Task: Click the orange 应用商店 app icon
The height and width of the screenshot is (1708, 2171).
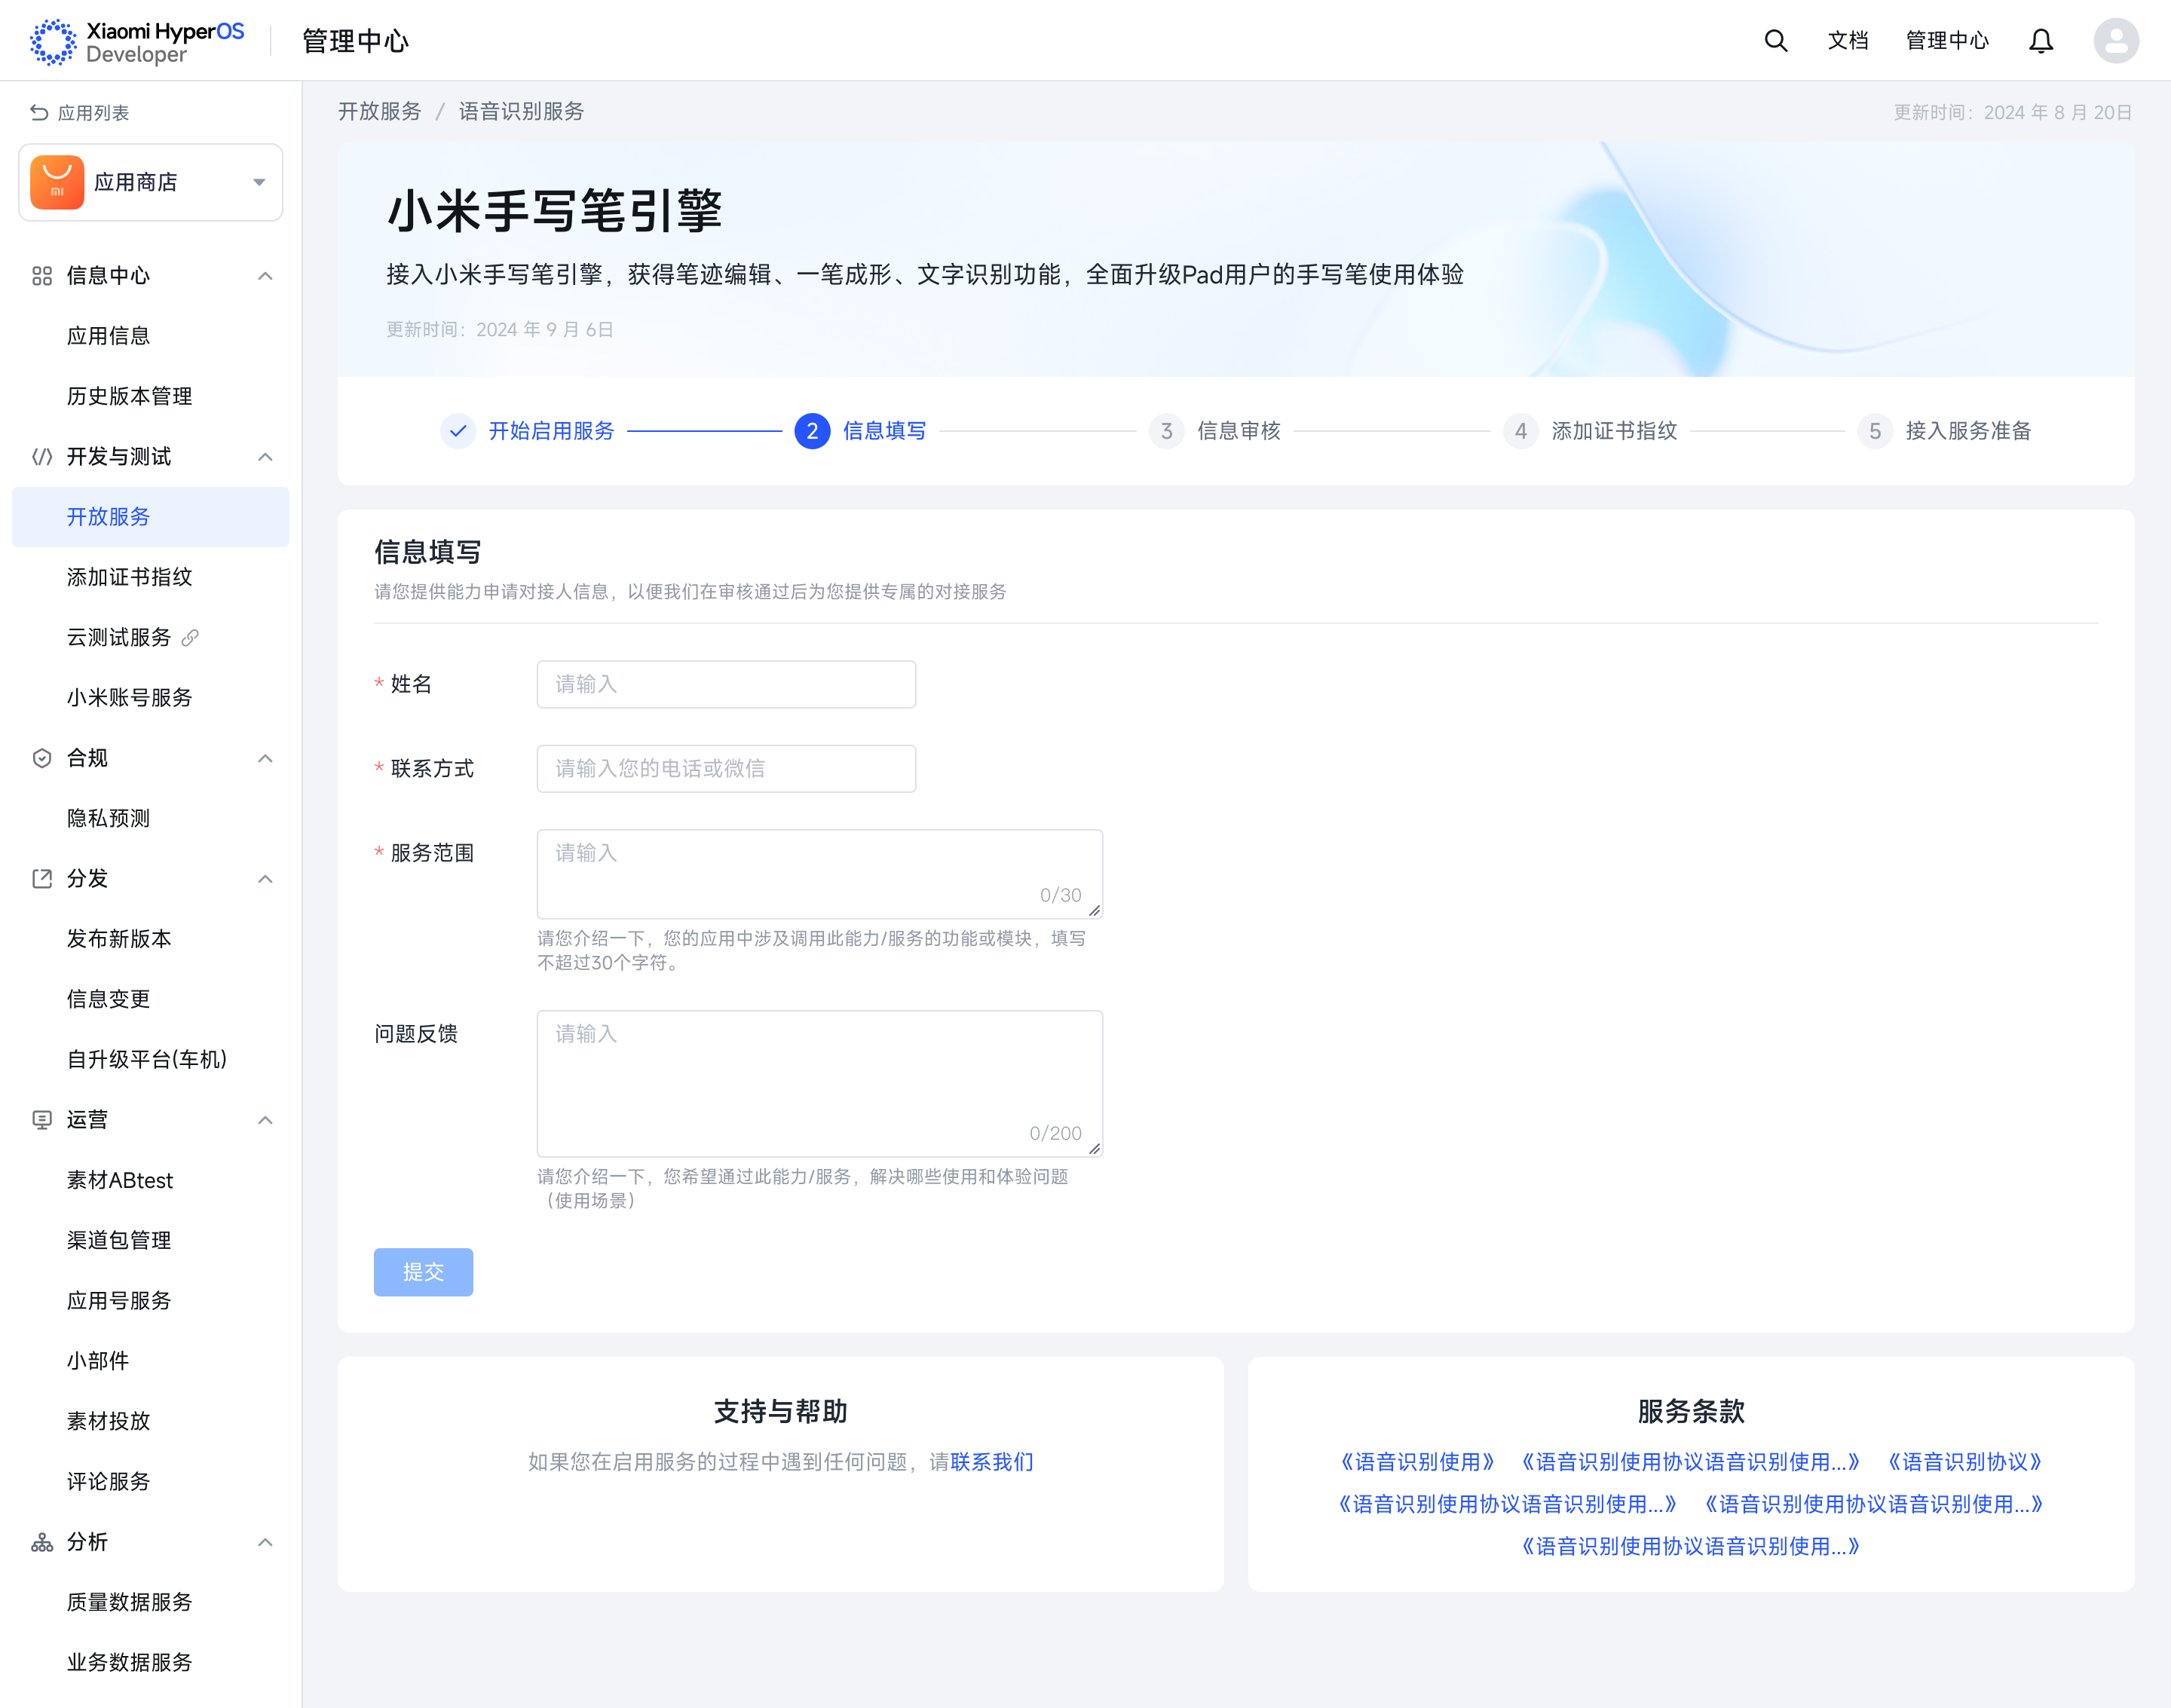Action: [x=57, y=182]
